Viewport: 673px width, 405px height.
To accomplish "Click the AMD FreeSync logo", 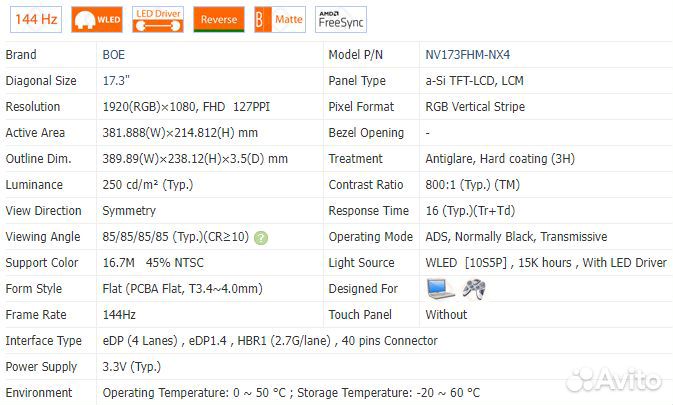I will (341, 19).
